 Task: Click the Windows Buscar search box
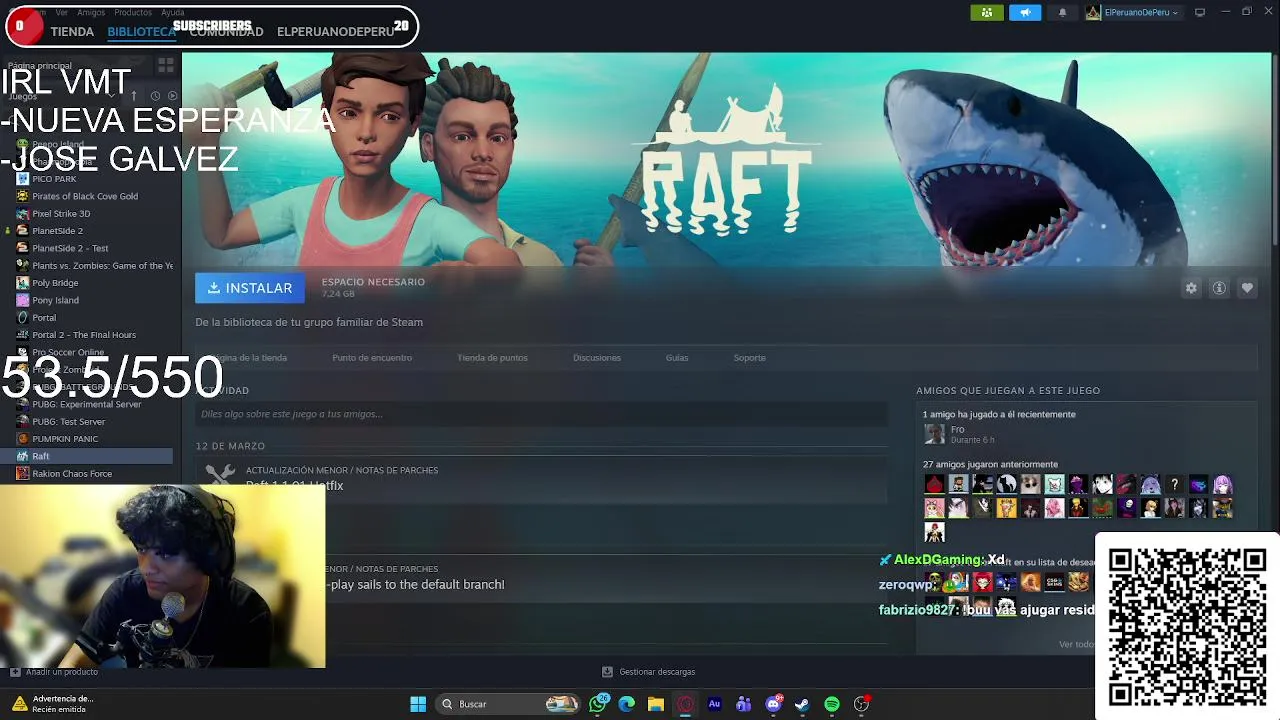click(509, 704)
